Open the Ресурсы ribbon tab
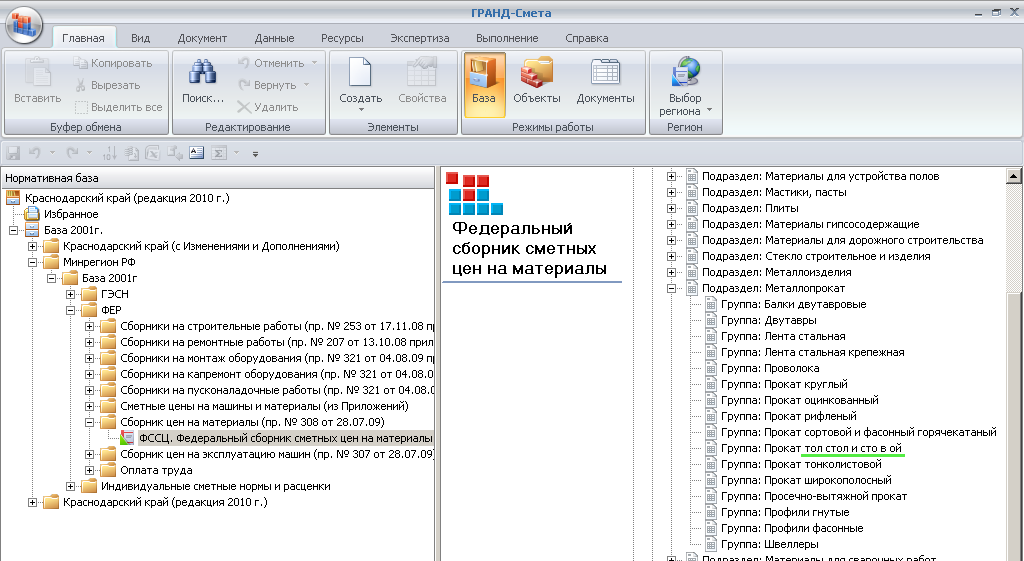 [342, 38]
